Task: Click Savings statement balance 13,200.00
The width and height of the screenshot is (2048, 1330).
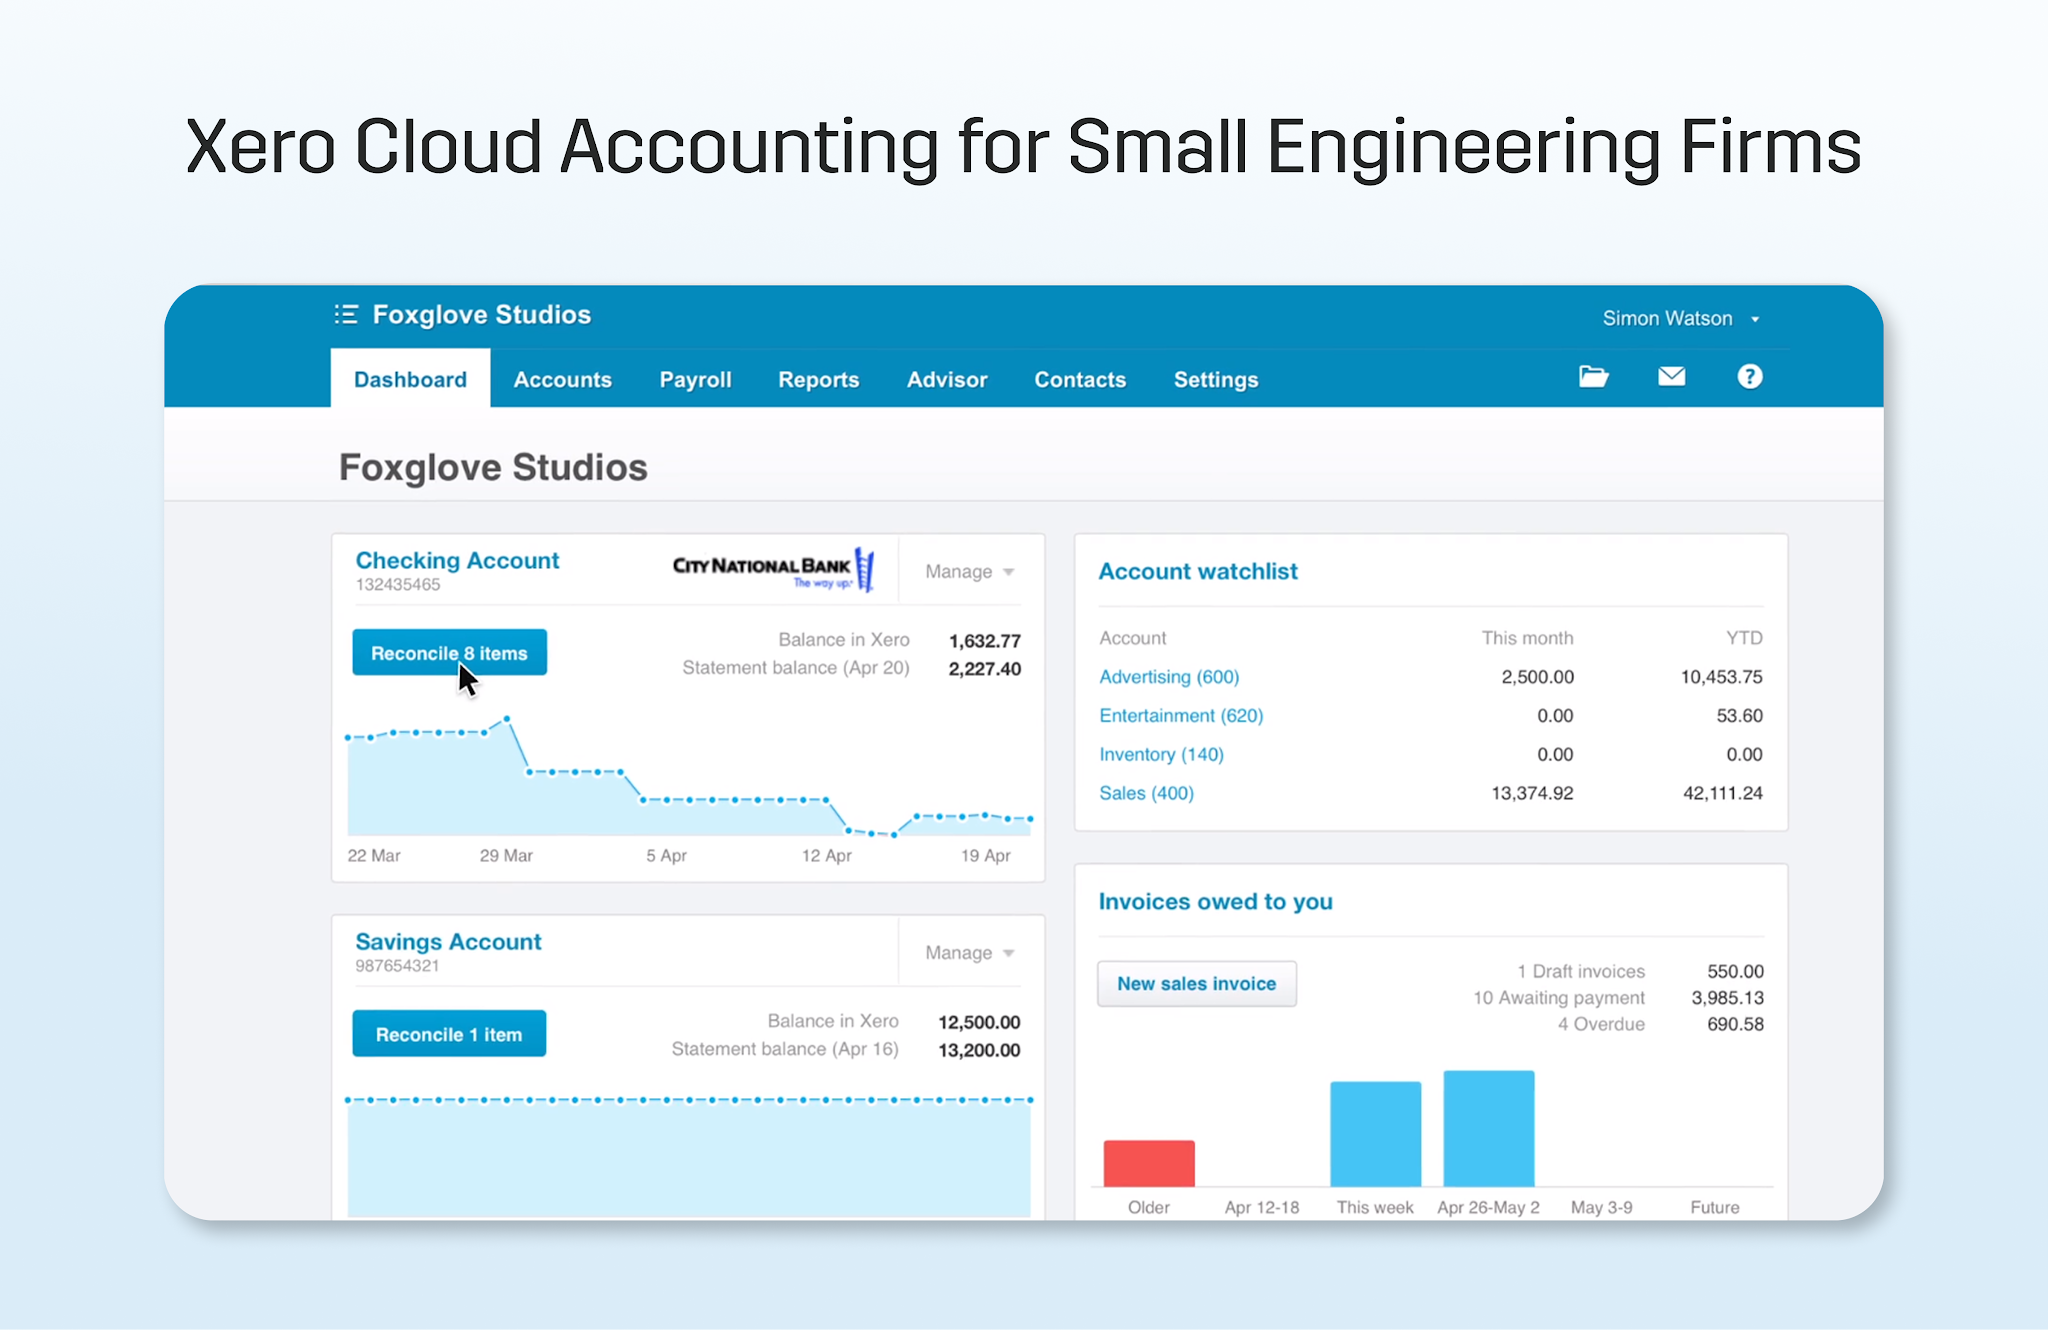Action: [978, 1051]
